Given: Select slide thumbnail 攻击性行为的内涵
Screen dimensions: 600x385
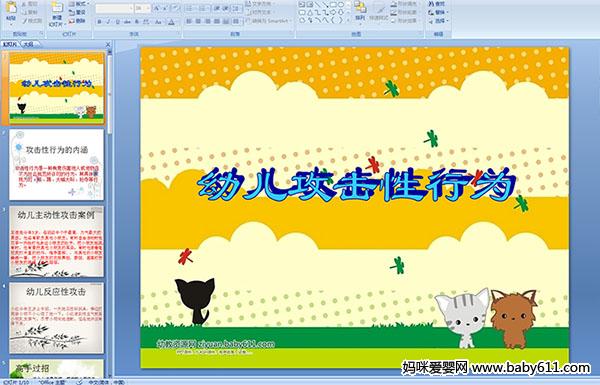Looking at the screenshot, I should click(x=56, y=165).
